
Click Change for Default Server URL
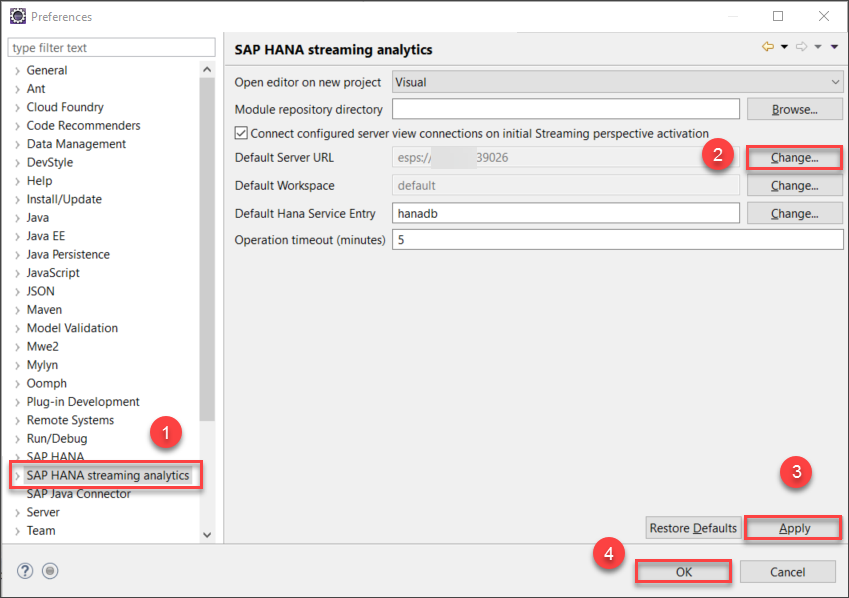(795, 158)
